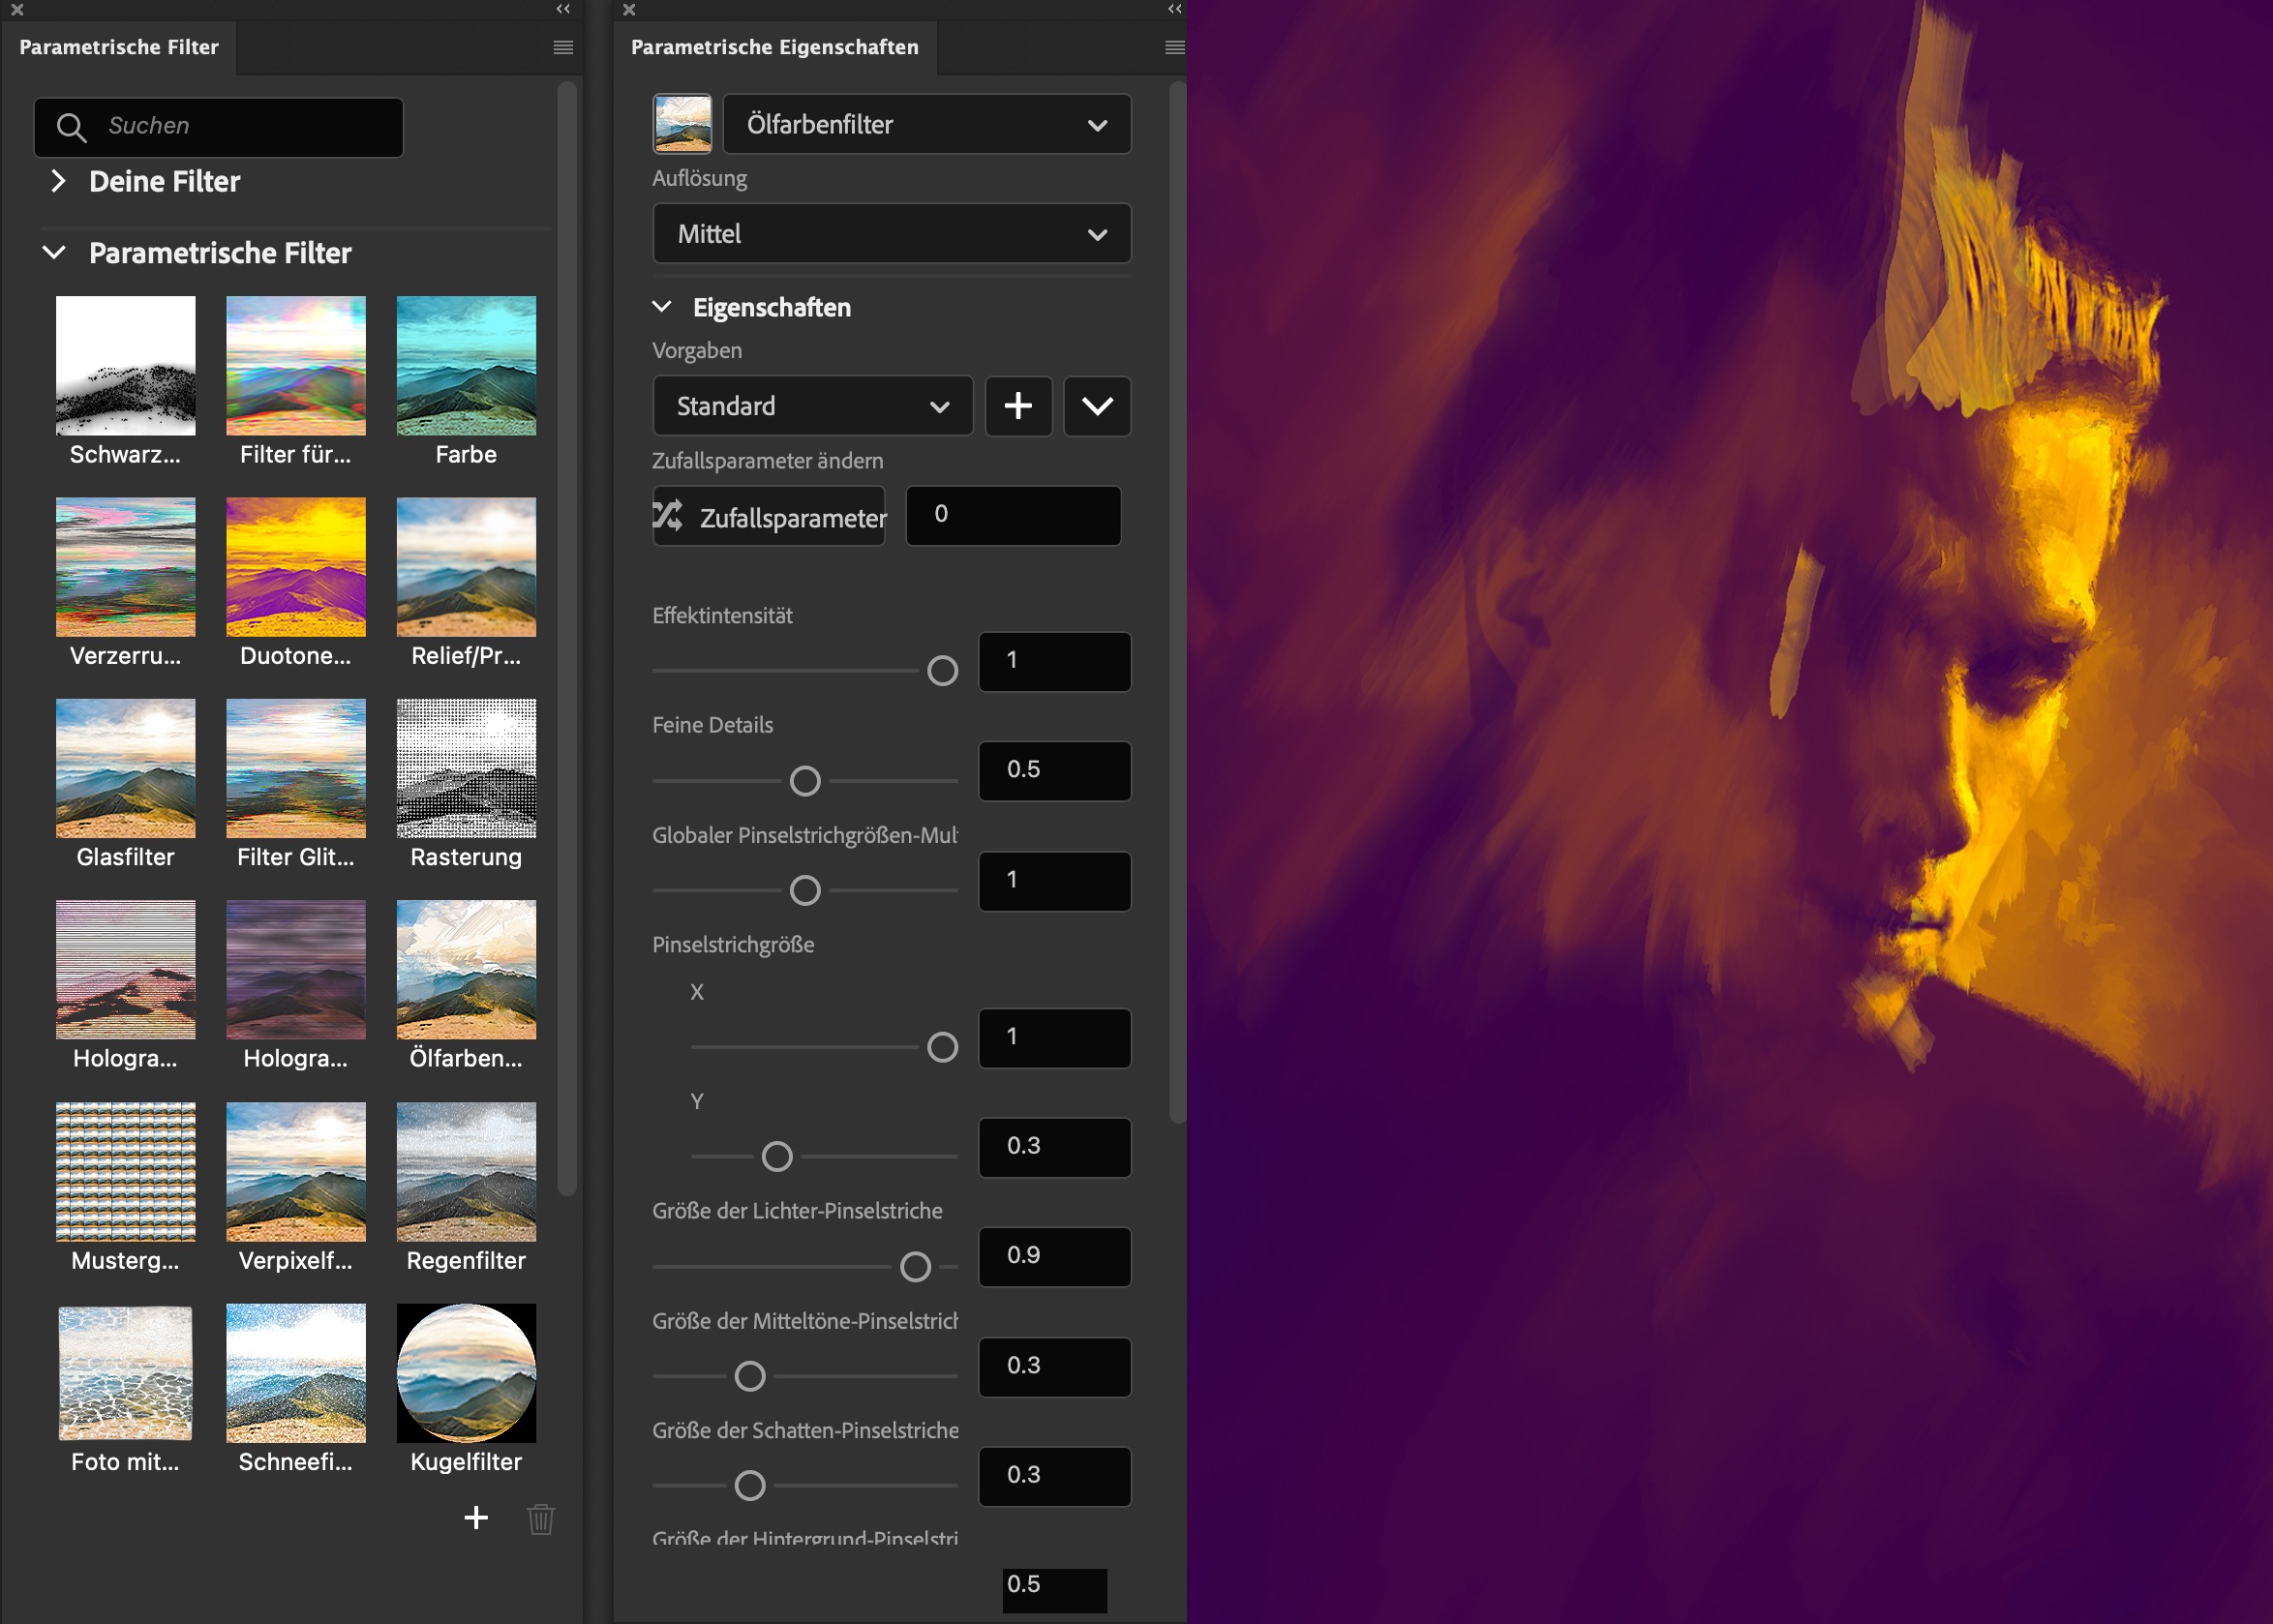
Task: Open the Parametrische Eigenschaften panel menu icon
Action: click(1174, 47)
